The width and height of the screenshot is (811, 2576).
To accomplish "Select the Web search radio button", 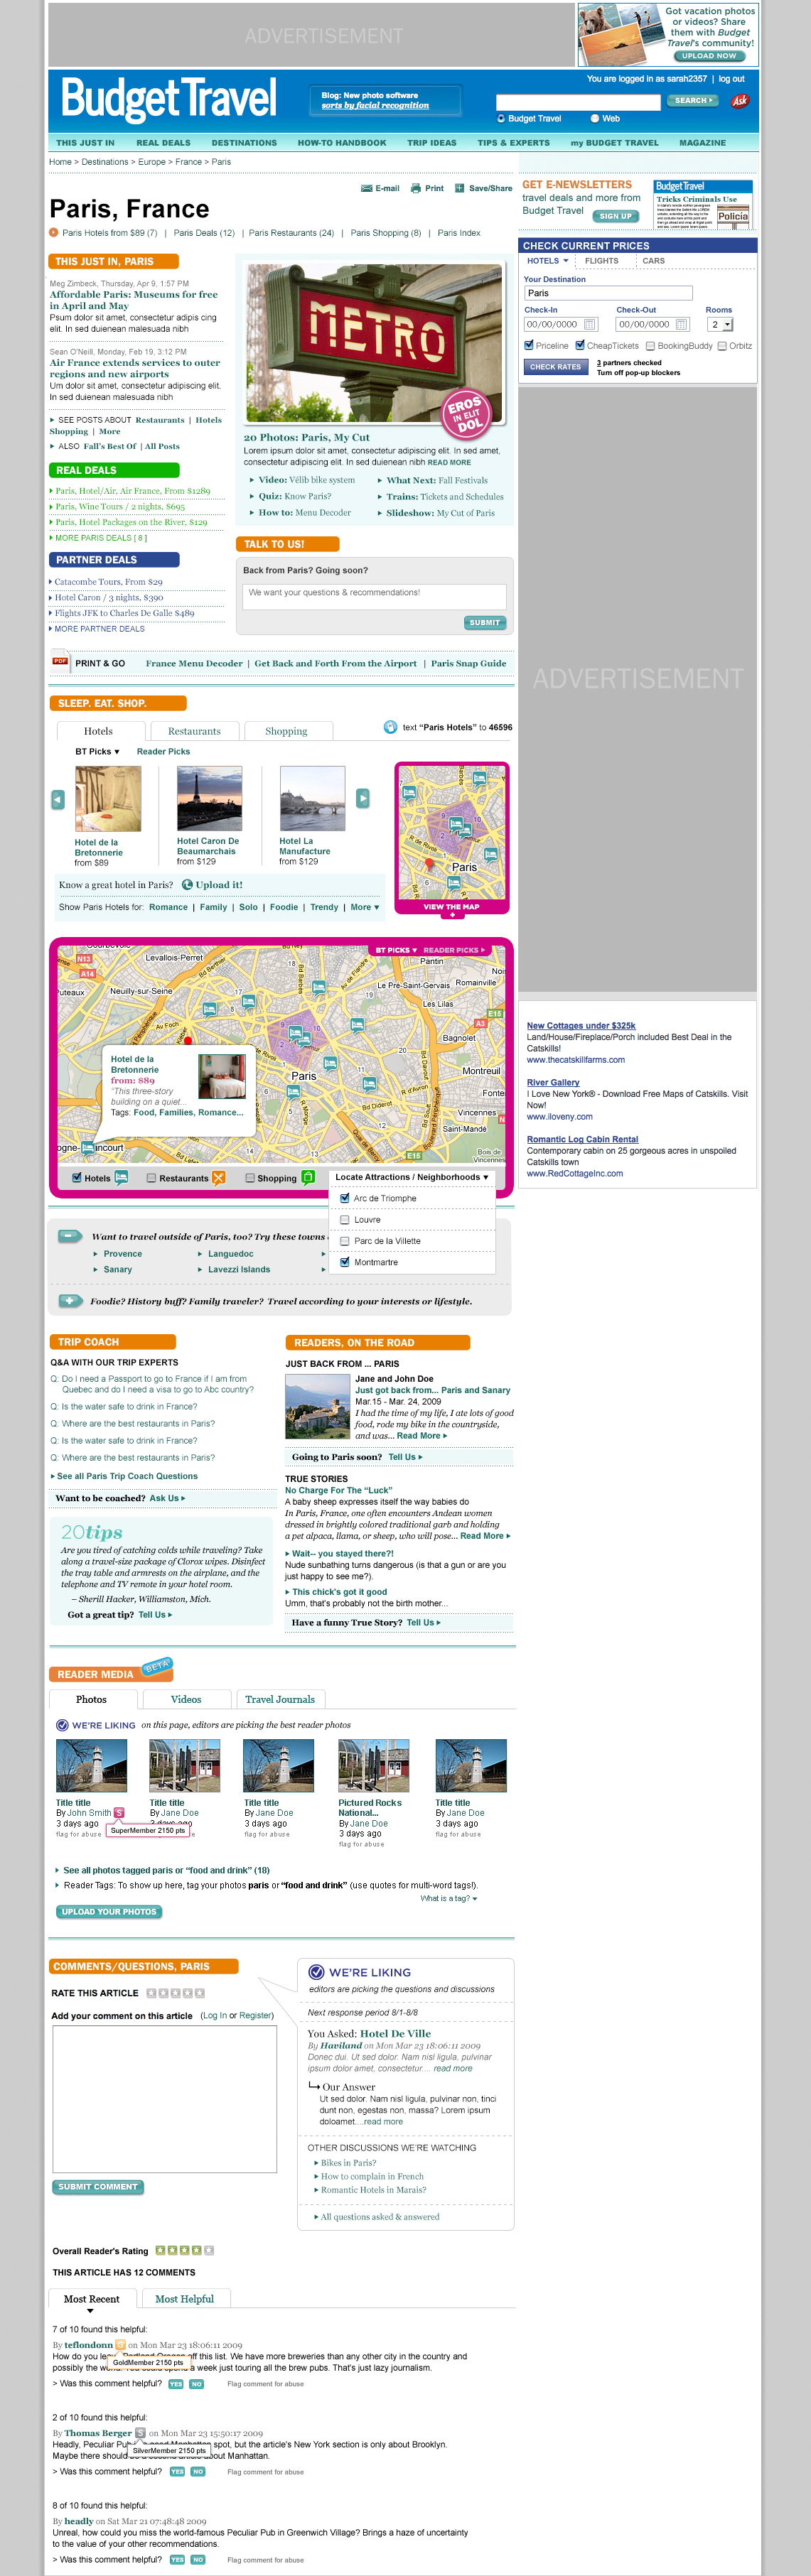I will click(594, 119).
